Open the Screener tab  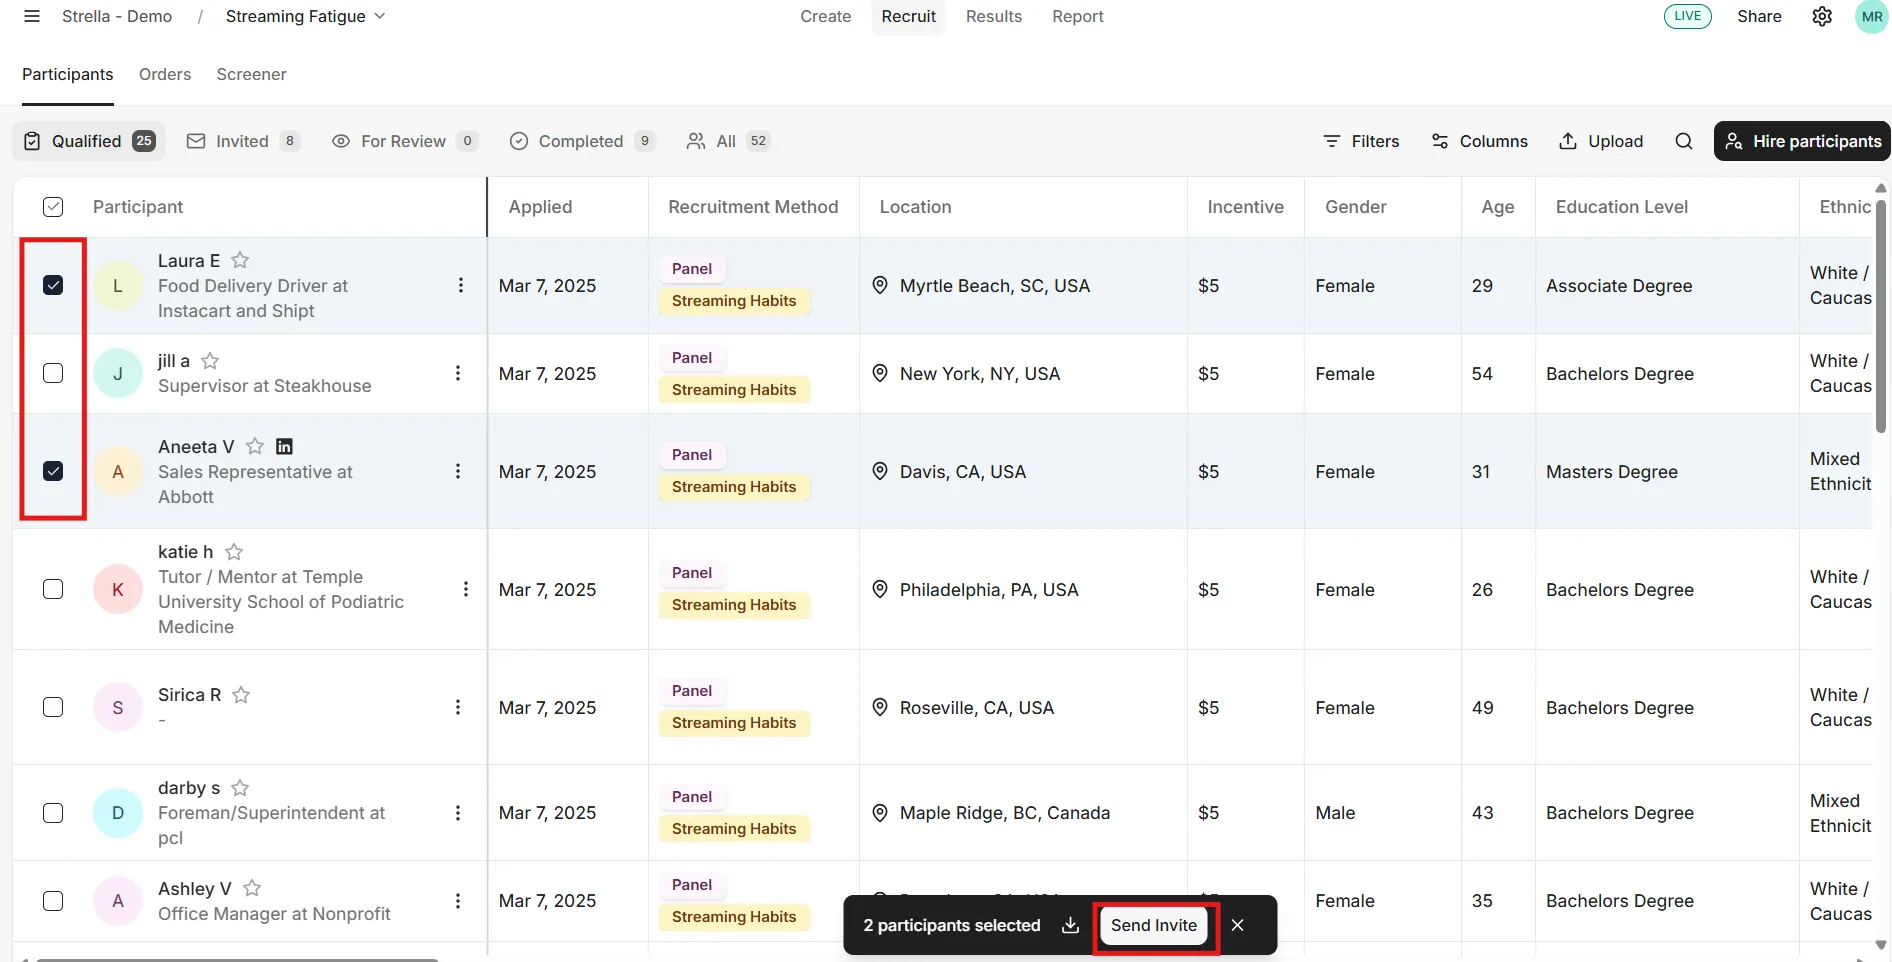click(x=251, y=74)
